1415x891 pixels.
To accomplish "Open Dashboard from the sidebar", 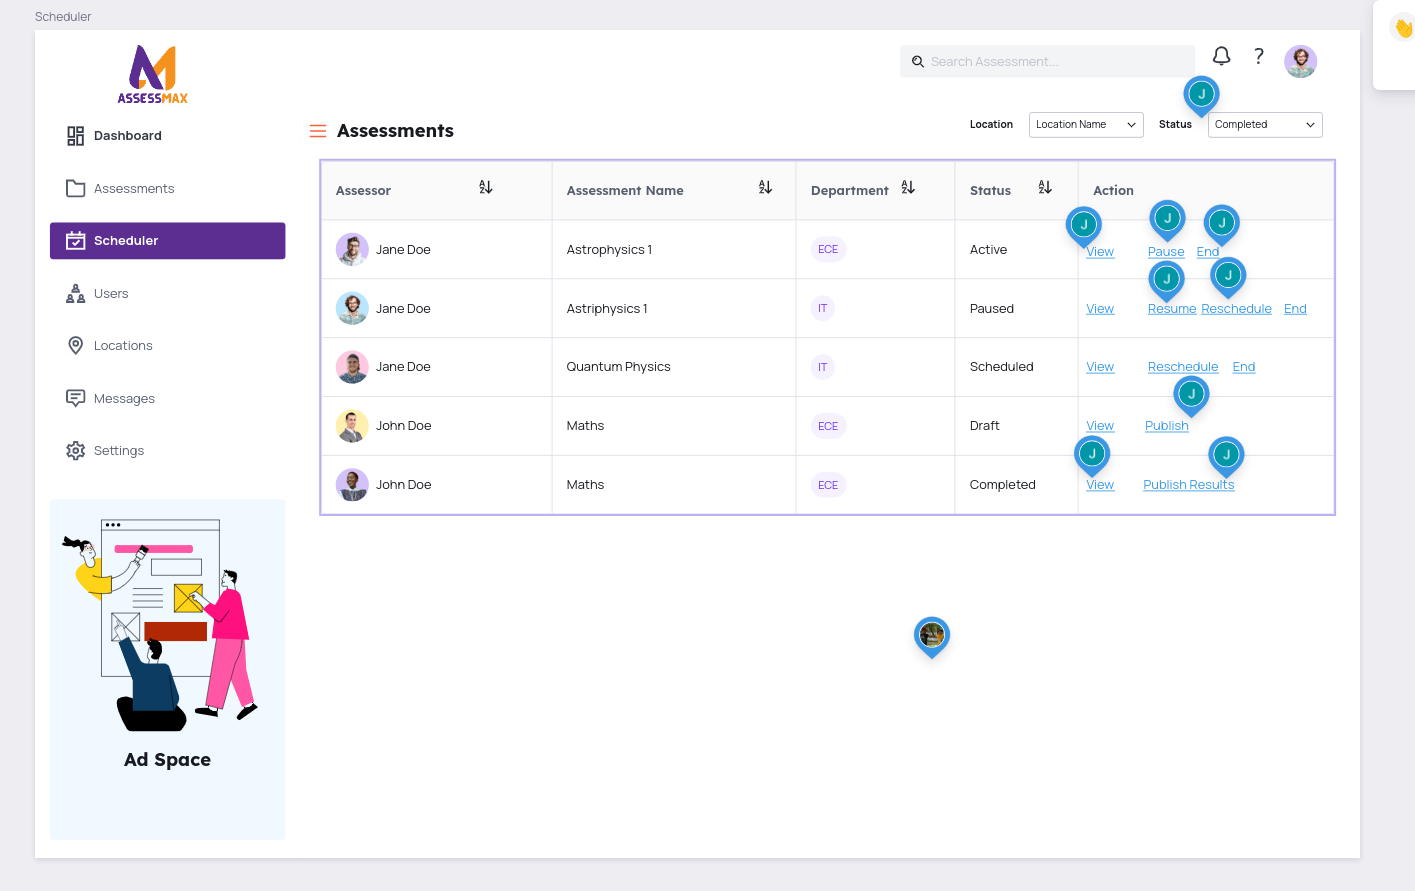I will coord(127,136).
